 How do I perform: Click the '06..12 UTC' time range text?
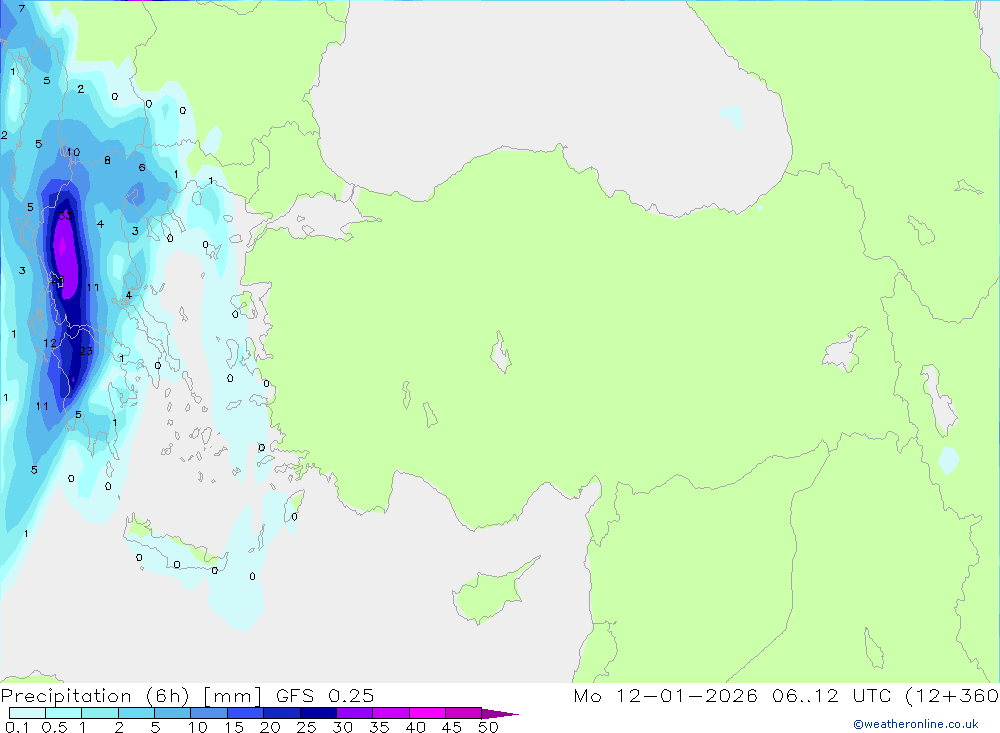point(831,696)
